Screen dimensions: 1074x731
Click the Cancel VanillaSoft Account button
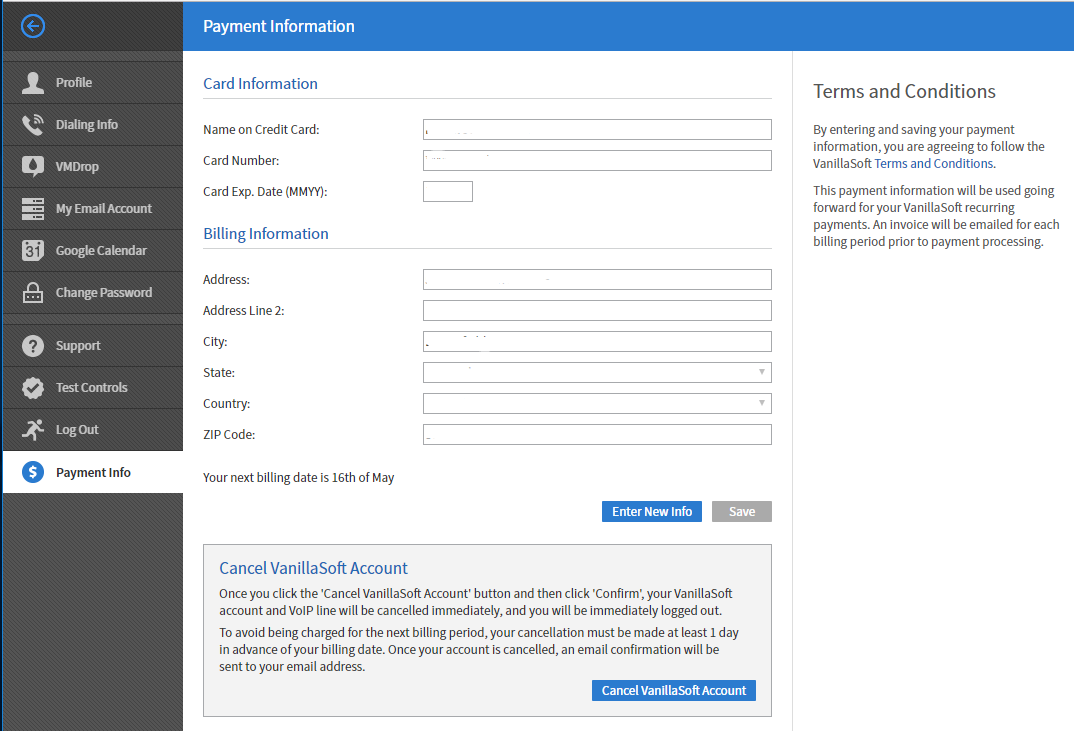point(673,691)
